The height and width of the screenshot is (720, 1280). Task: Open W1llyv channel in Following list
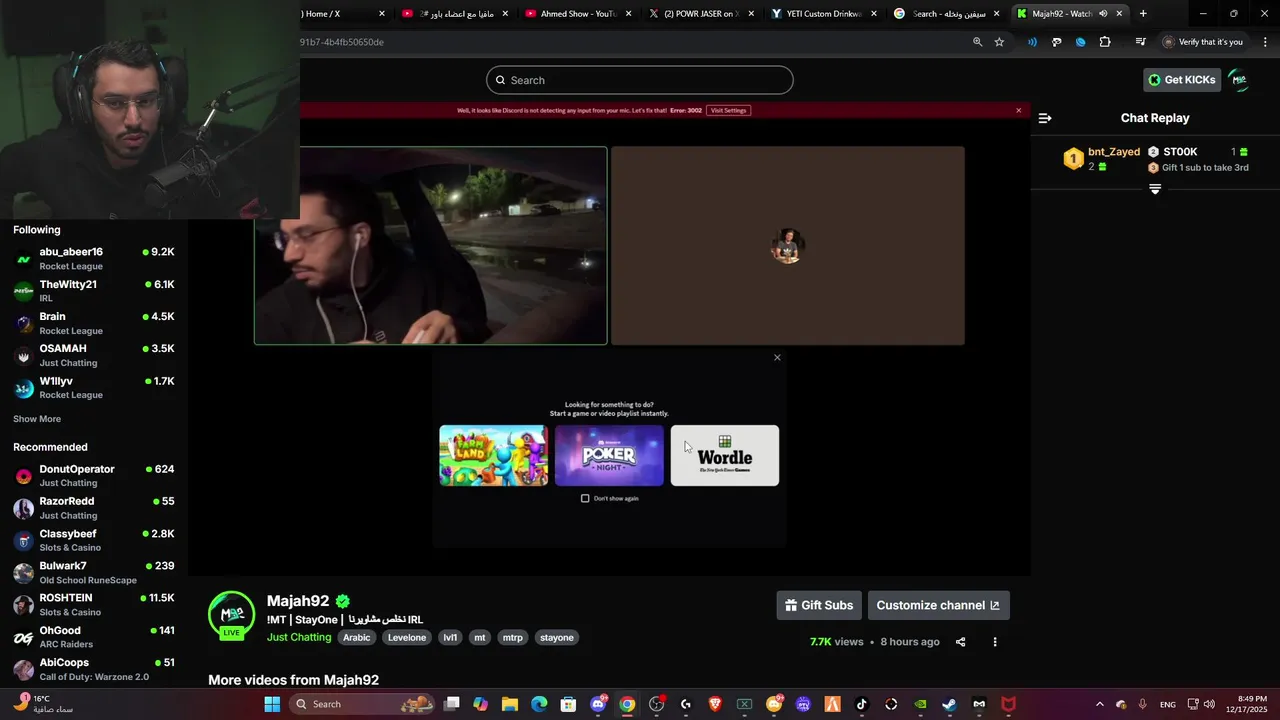94,387
